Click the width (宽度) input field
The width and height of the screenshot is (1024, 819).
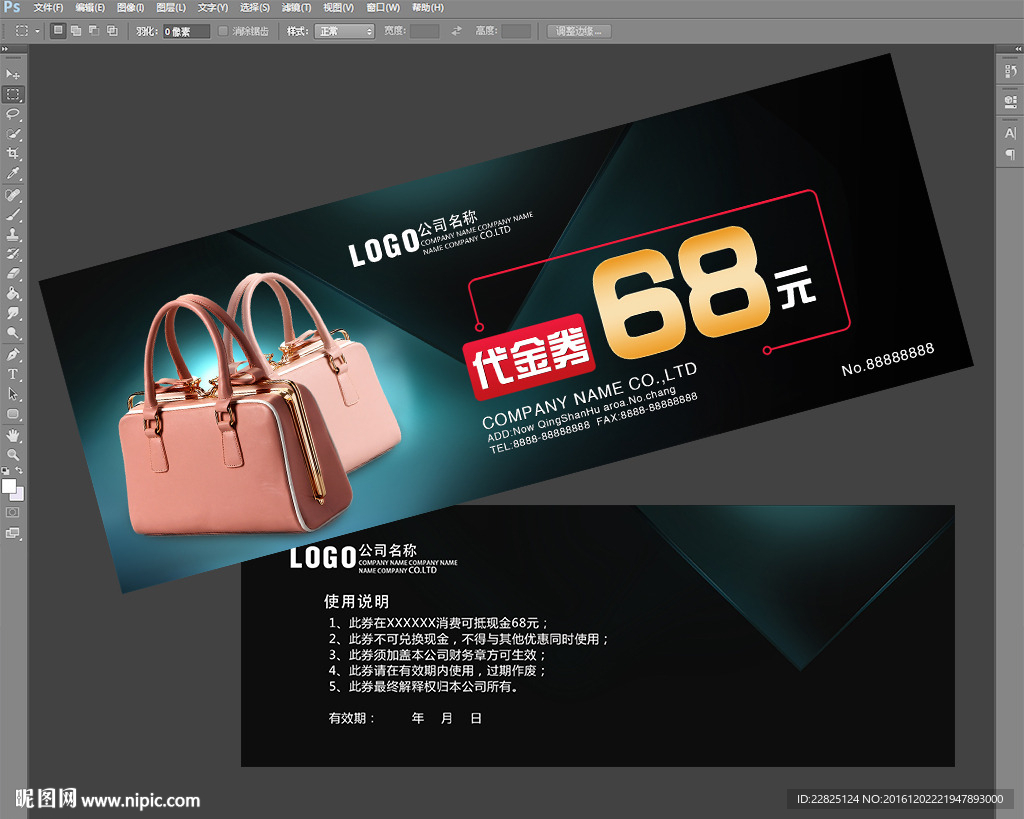[424, 31]
